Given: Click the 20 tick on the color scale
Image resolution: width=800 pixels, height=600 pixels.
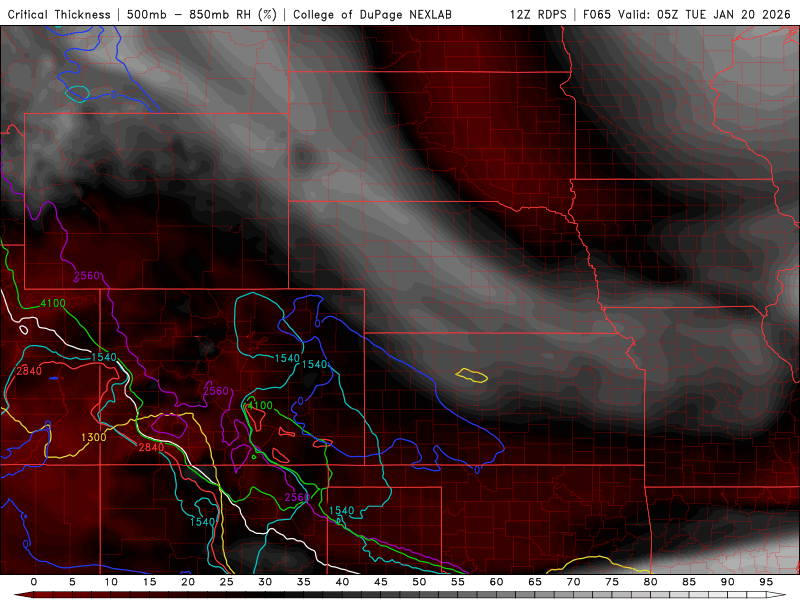Looking at the screenshot, I should [188, 582].
